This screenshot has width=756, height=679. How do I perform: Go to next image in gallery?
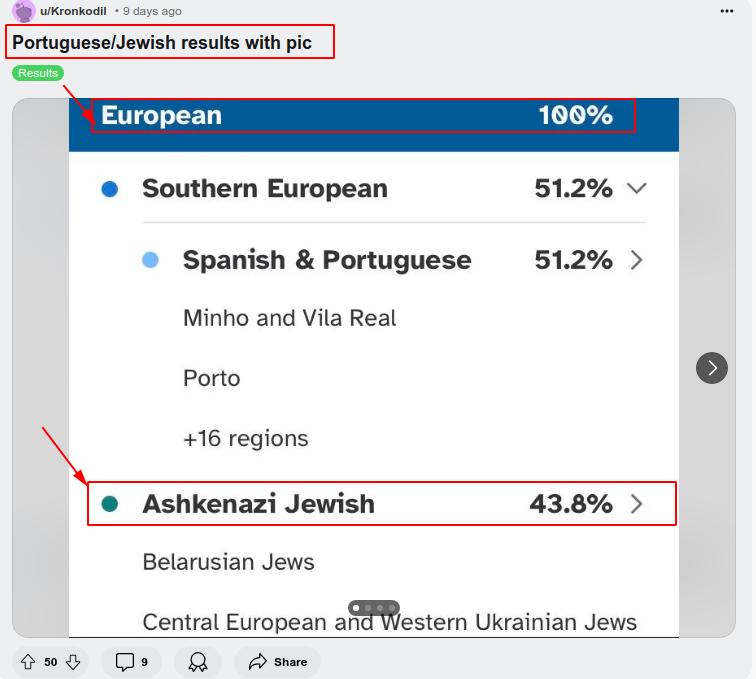point(712,368)
